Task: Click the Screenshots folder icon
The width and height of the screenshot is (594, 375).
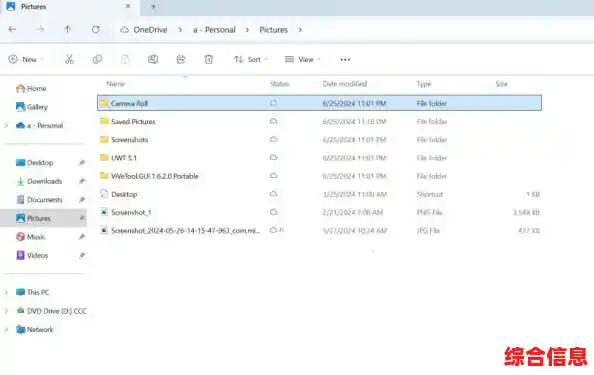Action: (x=104, y=139)
